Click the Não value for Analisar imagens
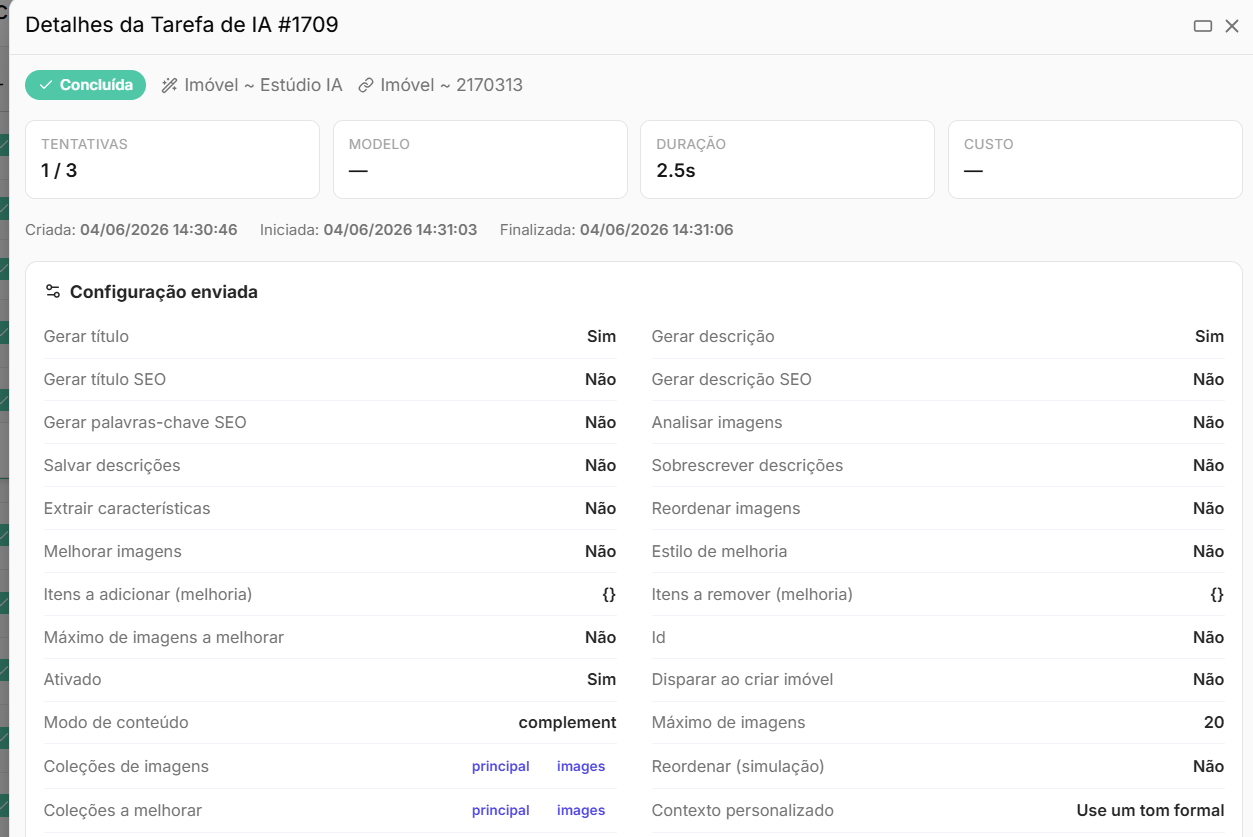 pyautogui.click(x=1209, y=423)
